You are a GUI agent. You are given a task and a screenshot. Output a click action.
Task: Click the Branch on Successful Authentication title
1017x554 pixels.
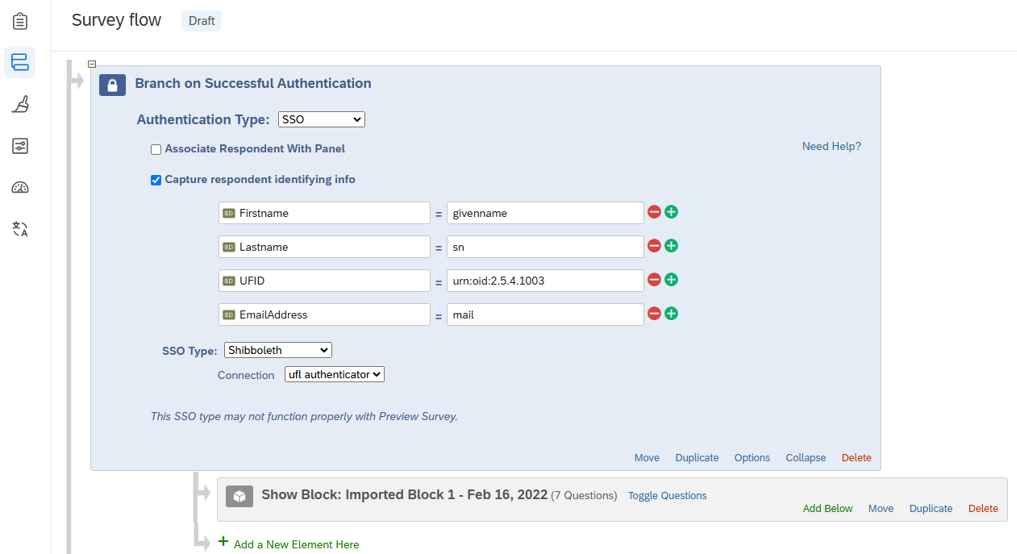pyautogui.click(x=253, y=84)
